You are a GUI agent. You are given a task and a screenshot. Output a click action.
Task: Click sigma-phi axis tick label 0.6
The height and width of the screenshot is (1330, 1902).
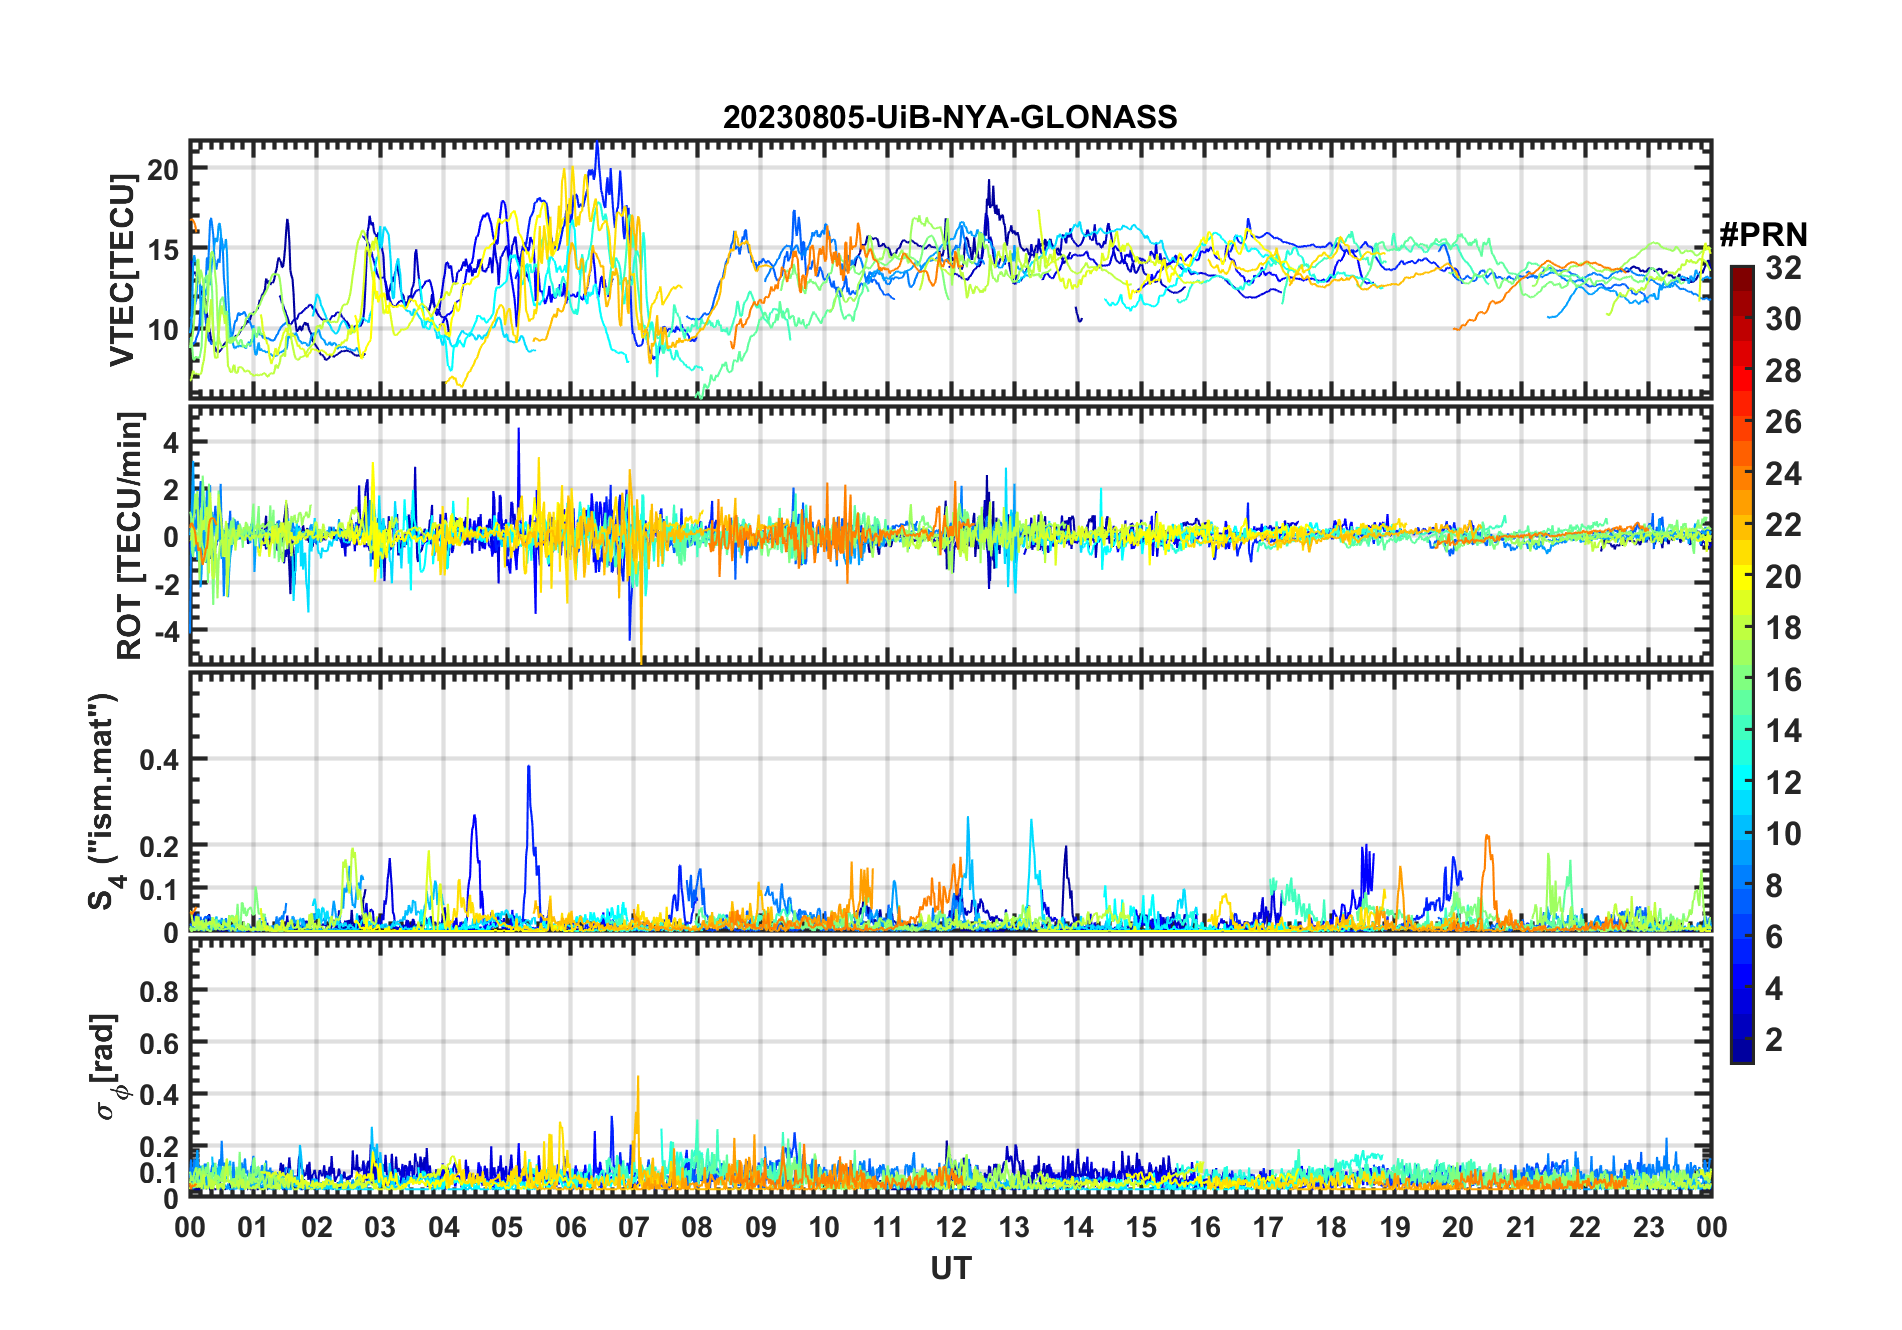[x=159, y=1043]
